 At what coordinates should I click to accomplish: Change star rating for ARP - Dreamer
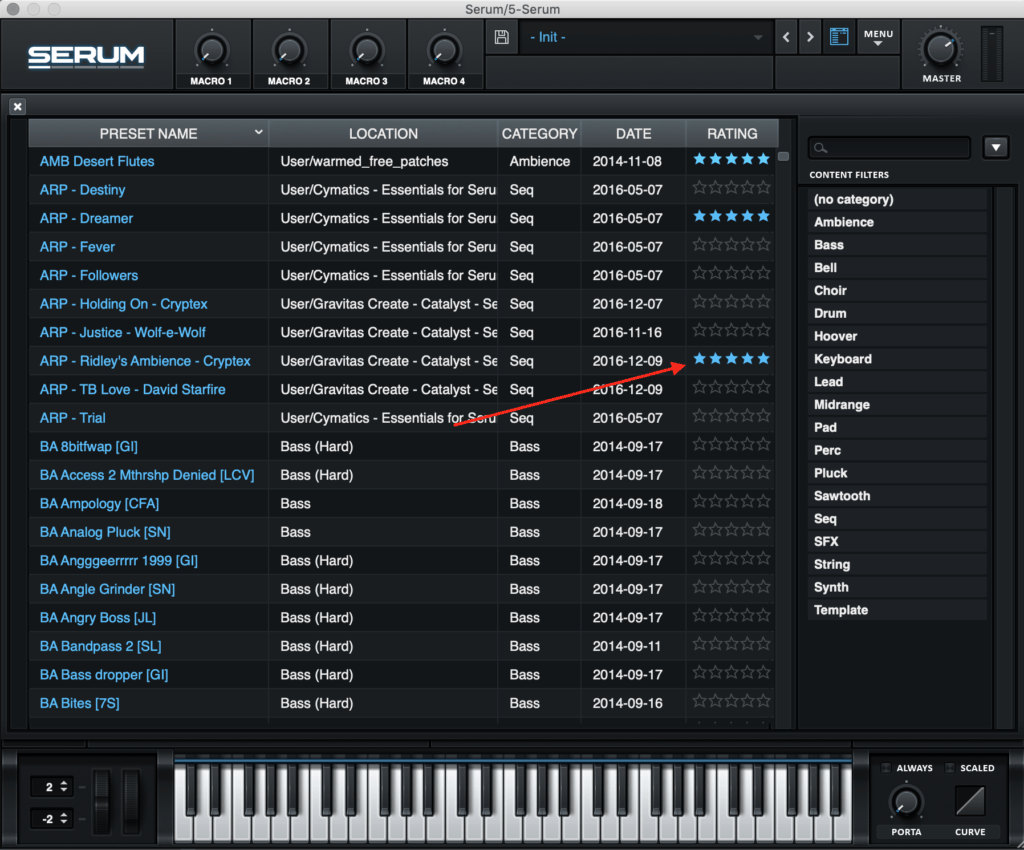[731, 216]
